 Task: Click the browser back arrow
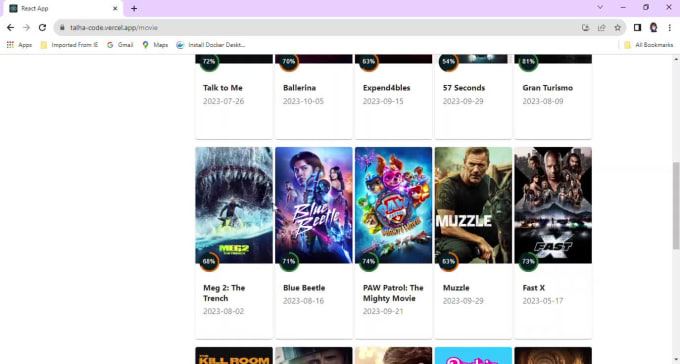pos(10,28)
